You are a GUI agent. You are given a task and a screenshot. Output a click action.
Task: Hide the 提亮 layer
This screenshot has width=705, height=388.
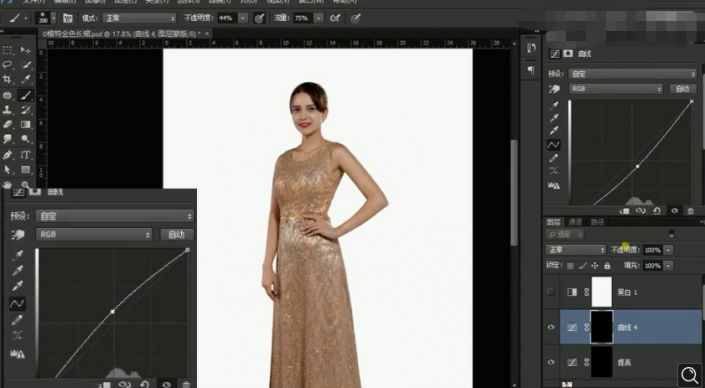click(x=551, y=362)
